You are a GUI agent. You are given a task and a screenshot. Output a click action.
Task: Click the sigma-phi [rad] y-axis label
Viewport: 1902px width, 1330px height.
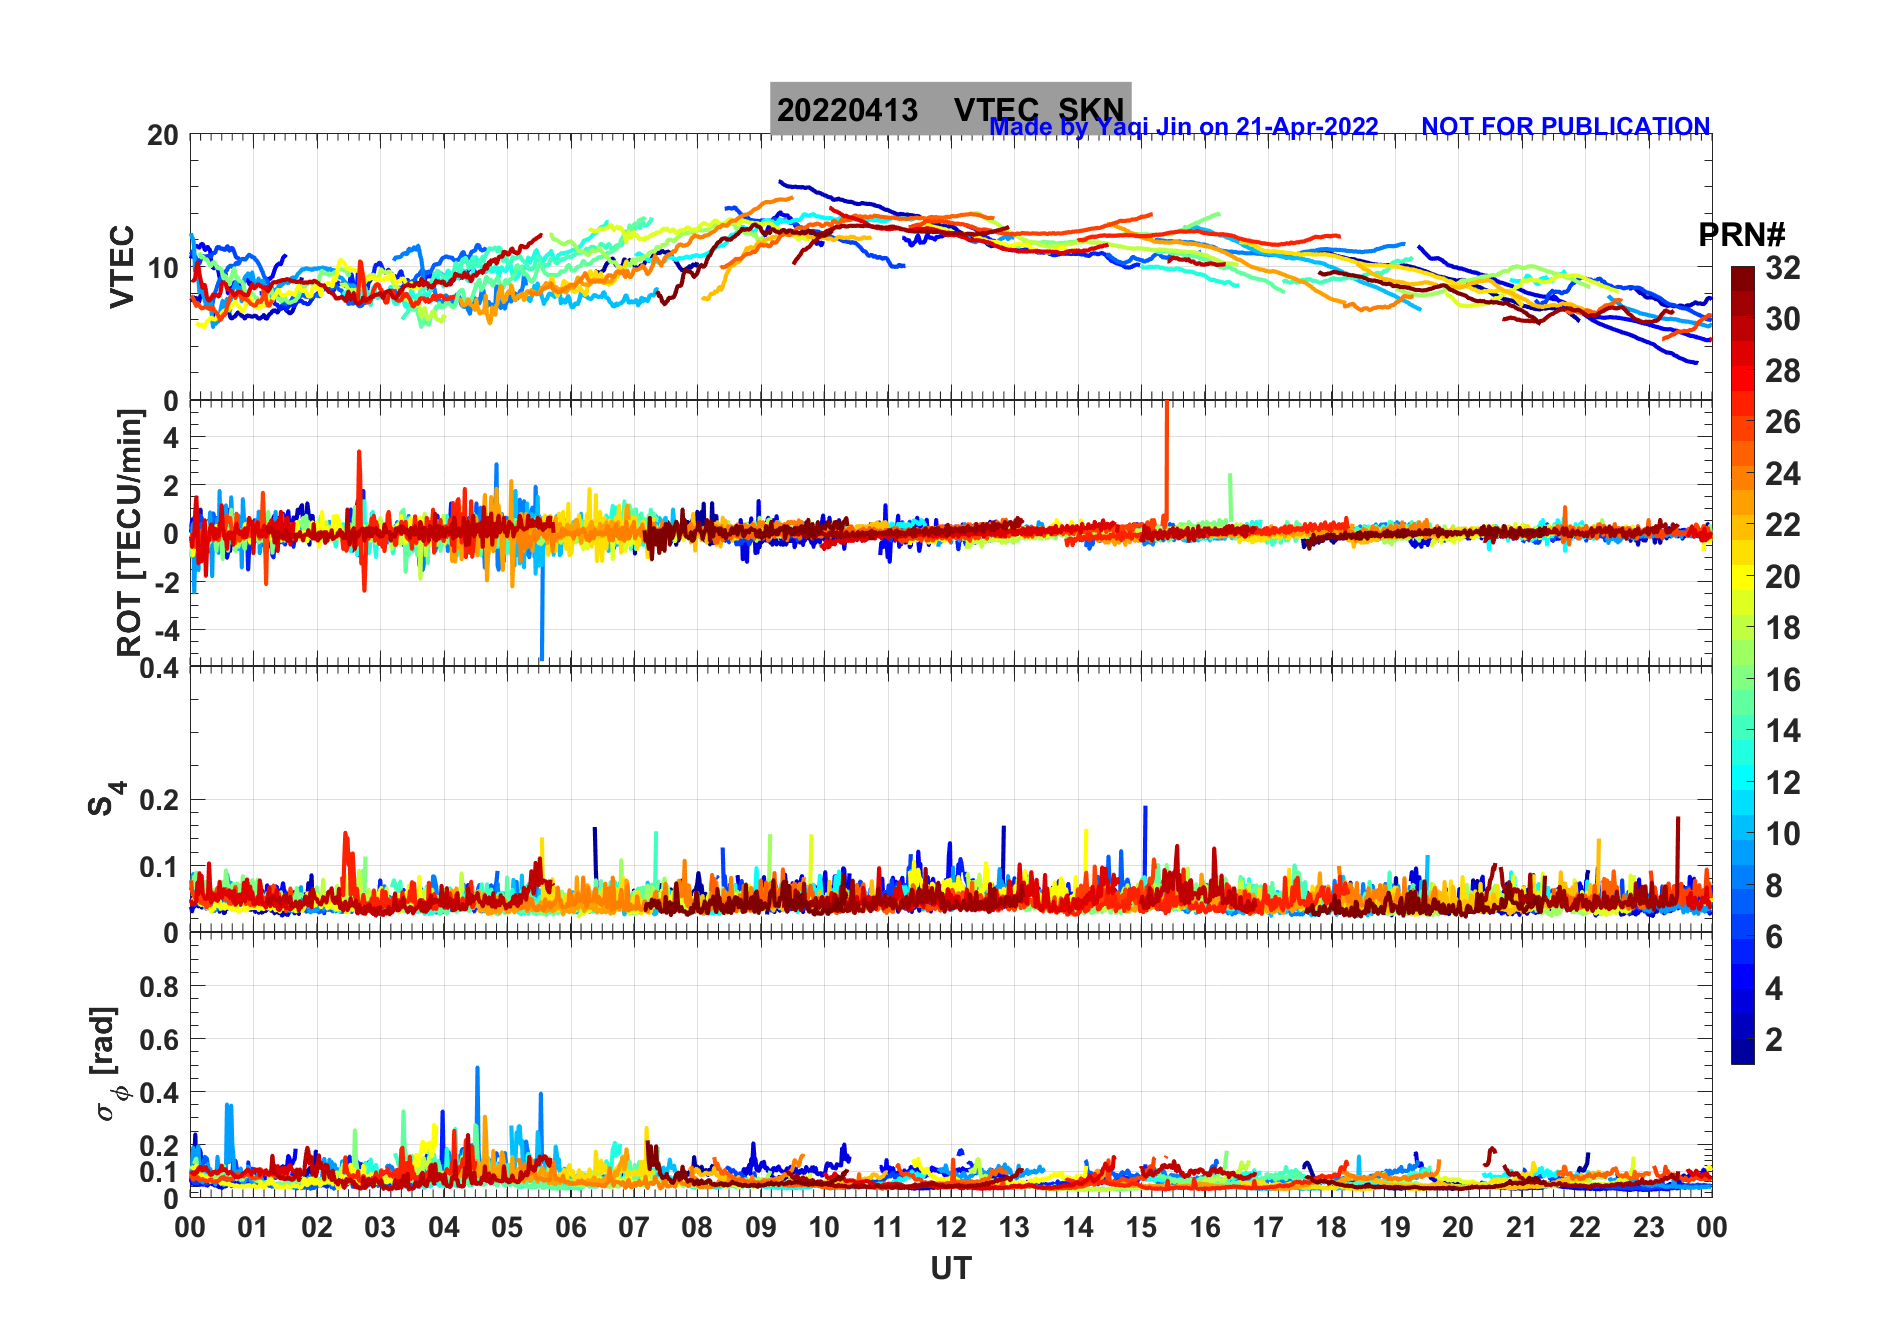tap(106, 1064)
